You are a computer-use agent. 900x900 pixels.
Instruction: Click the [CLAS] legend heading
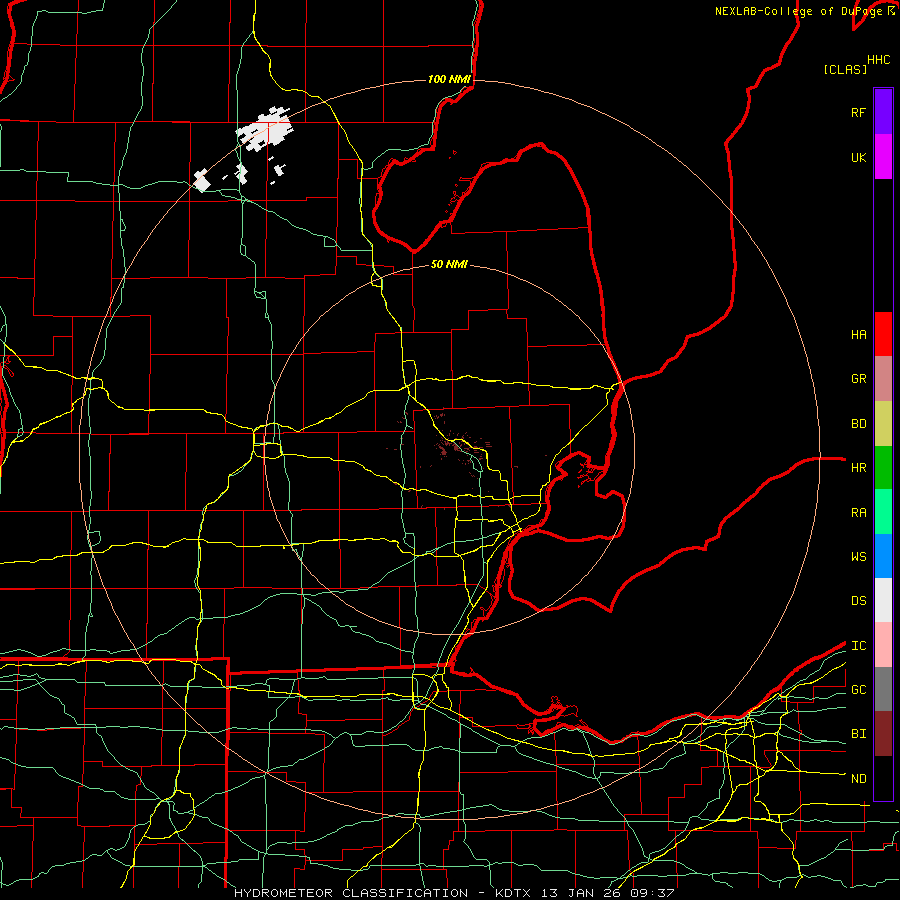tap(845, 69)
